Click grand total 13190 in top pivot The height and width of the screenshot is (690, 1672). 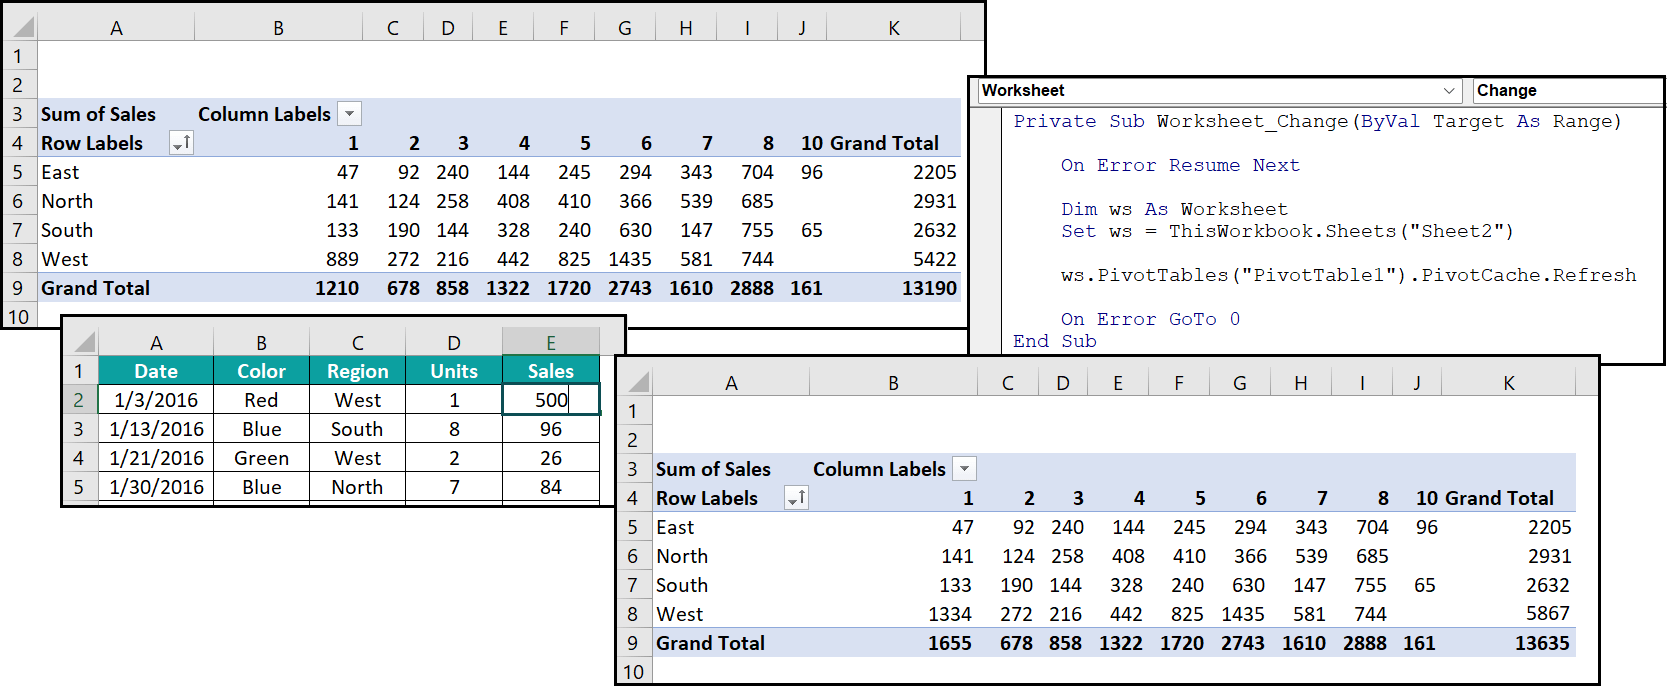click(929, 288)
